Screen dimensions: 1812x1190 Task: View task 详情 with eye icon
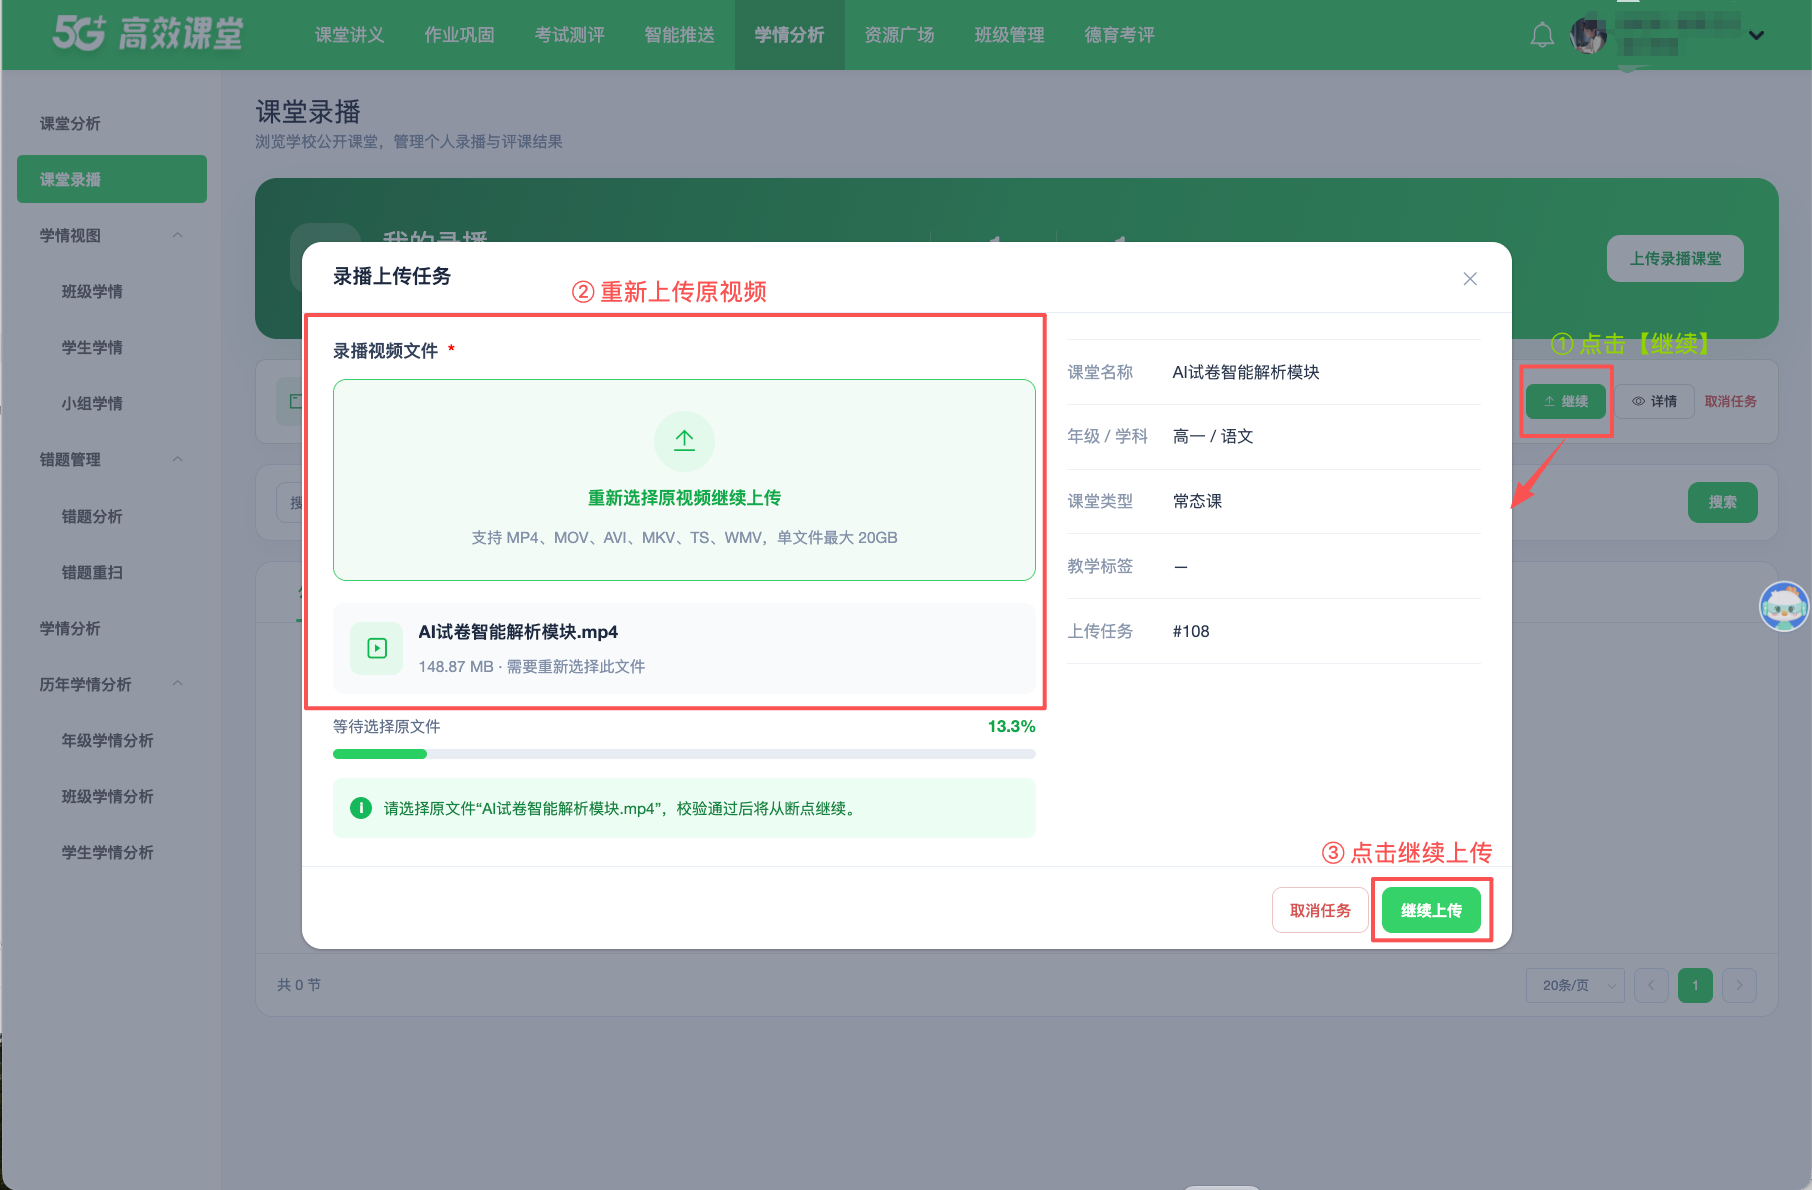pos(1655,401)
